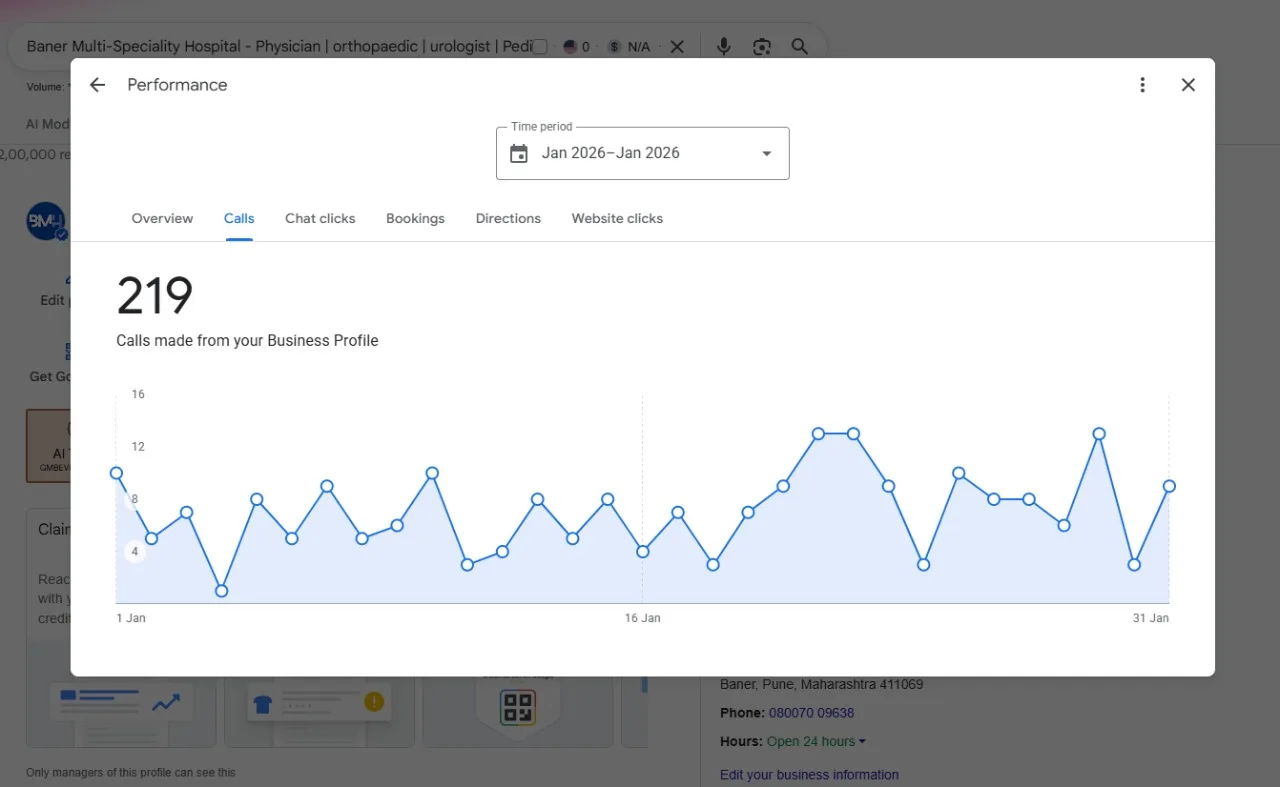Open the Bookings tab

[415, 218]
